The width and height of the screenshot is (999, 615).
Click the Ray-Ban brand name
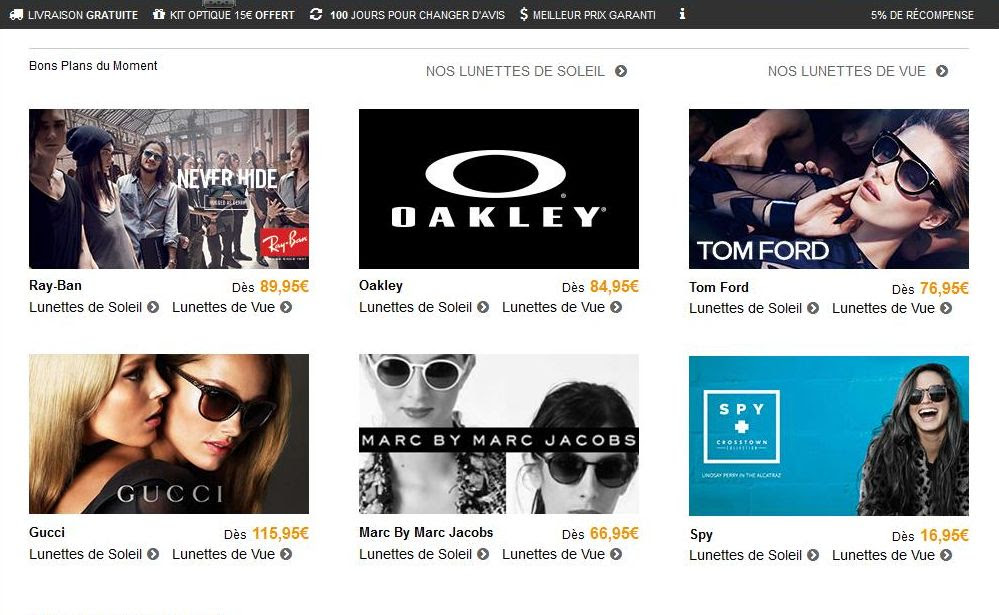[55, 286]
